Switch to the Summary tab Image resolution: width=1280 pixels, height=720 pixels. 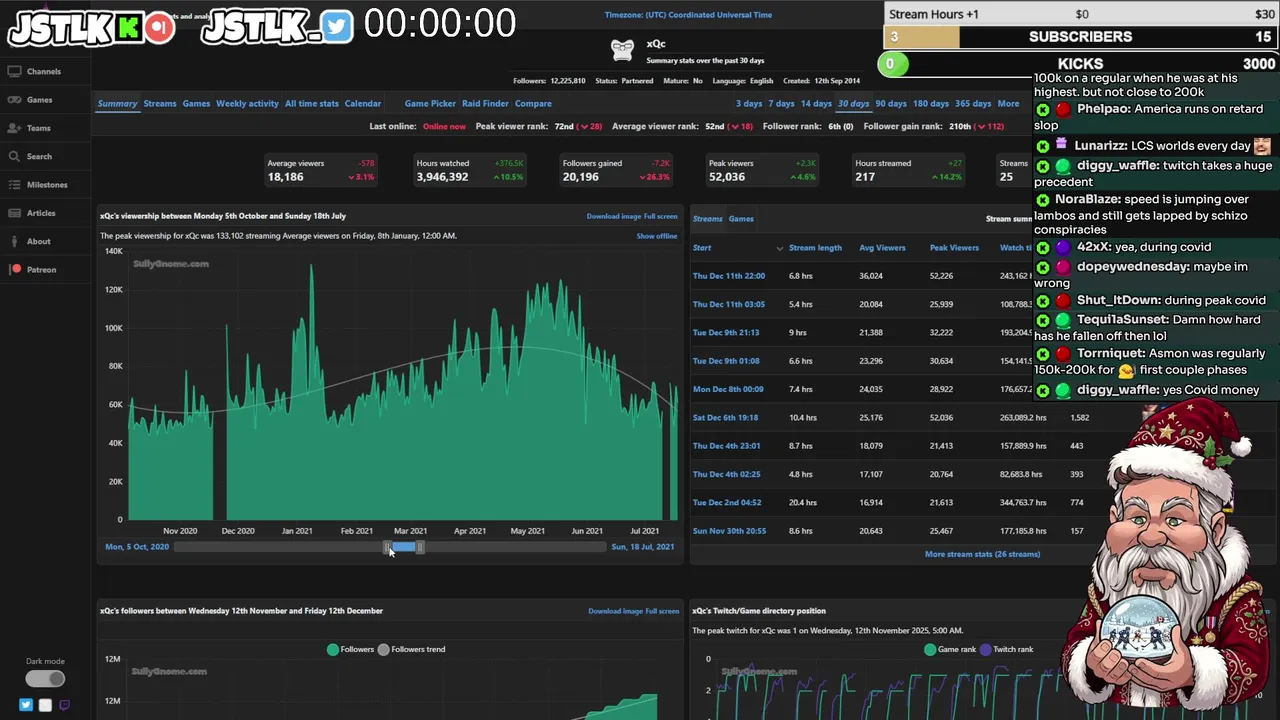[x=117, y=104]
